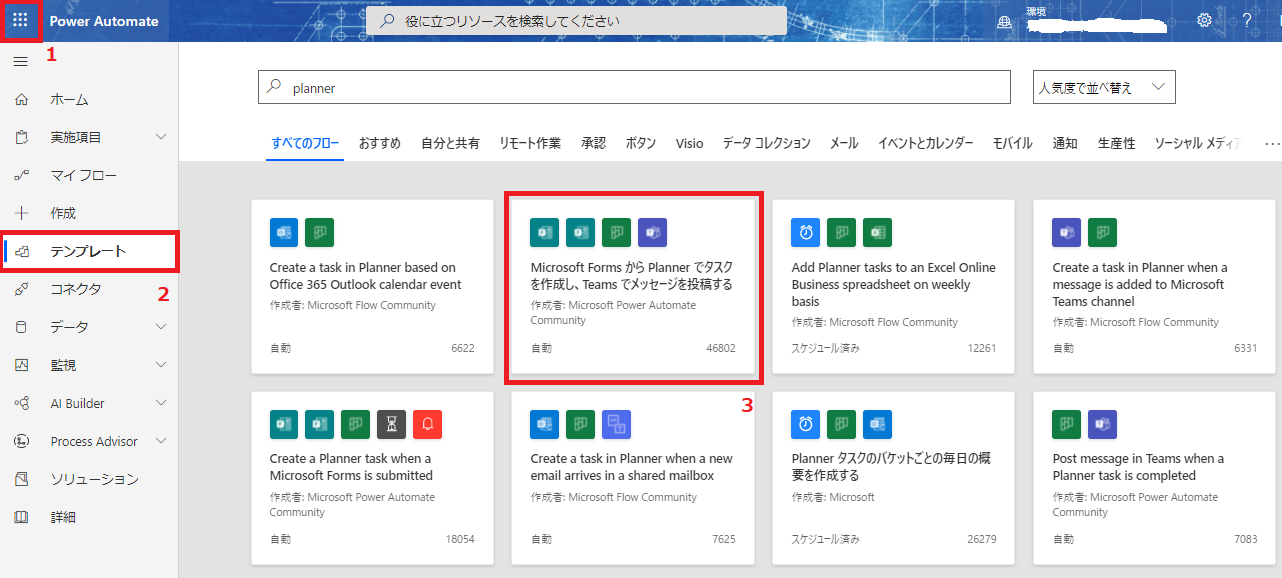Viewport: 1282px width, 578px height.
Task: Click the flow icon beside マイ フロー
Action: click(21, 176)
